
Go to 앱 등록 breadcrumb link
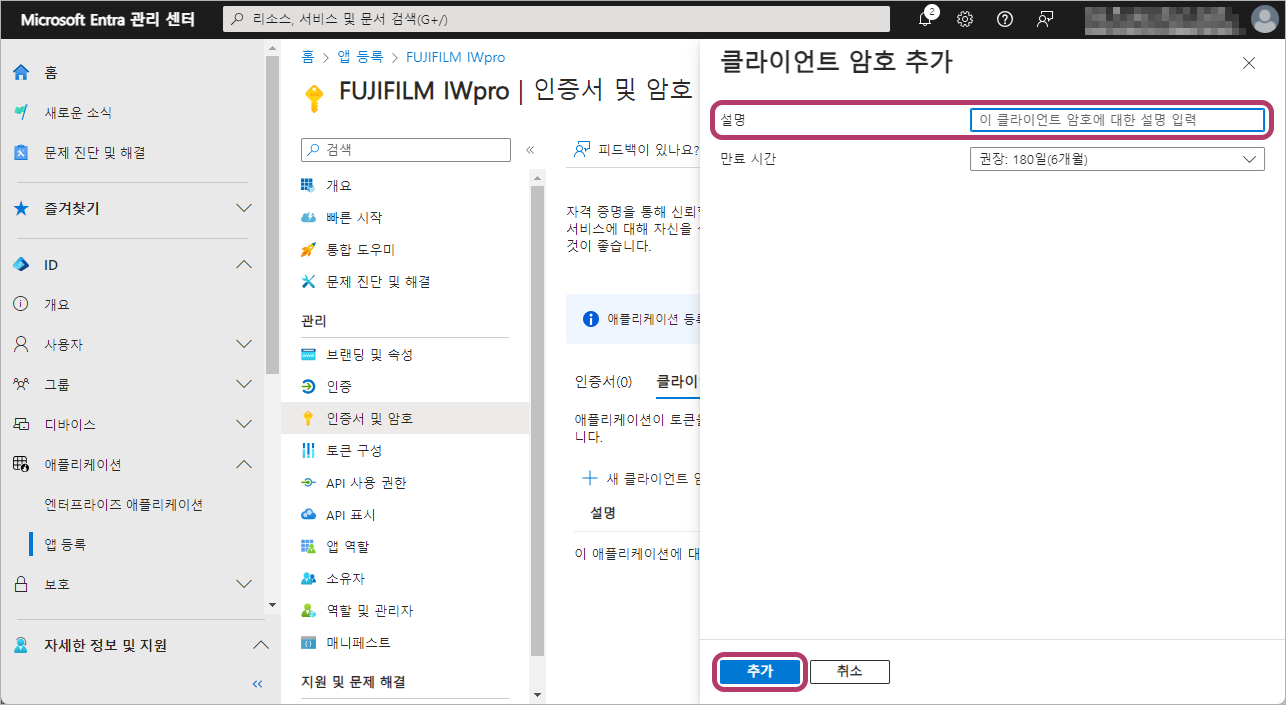[360, 57]
